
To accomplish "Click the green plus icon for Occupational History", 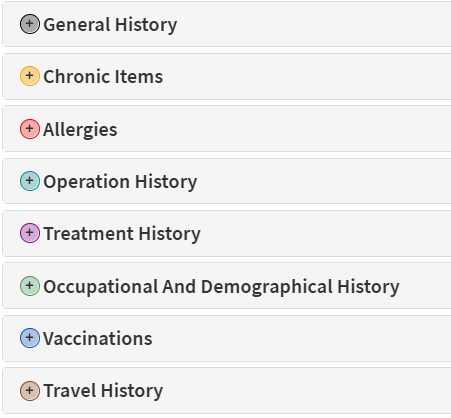I will tap(30, 286).
